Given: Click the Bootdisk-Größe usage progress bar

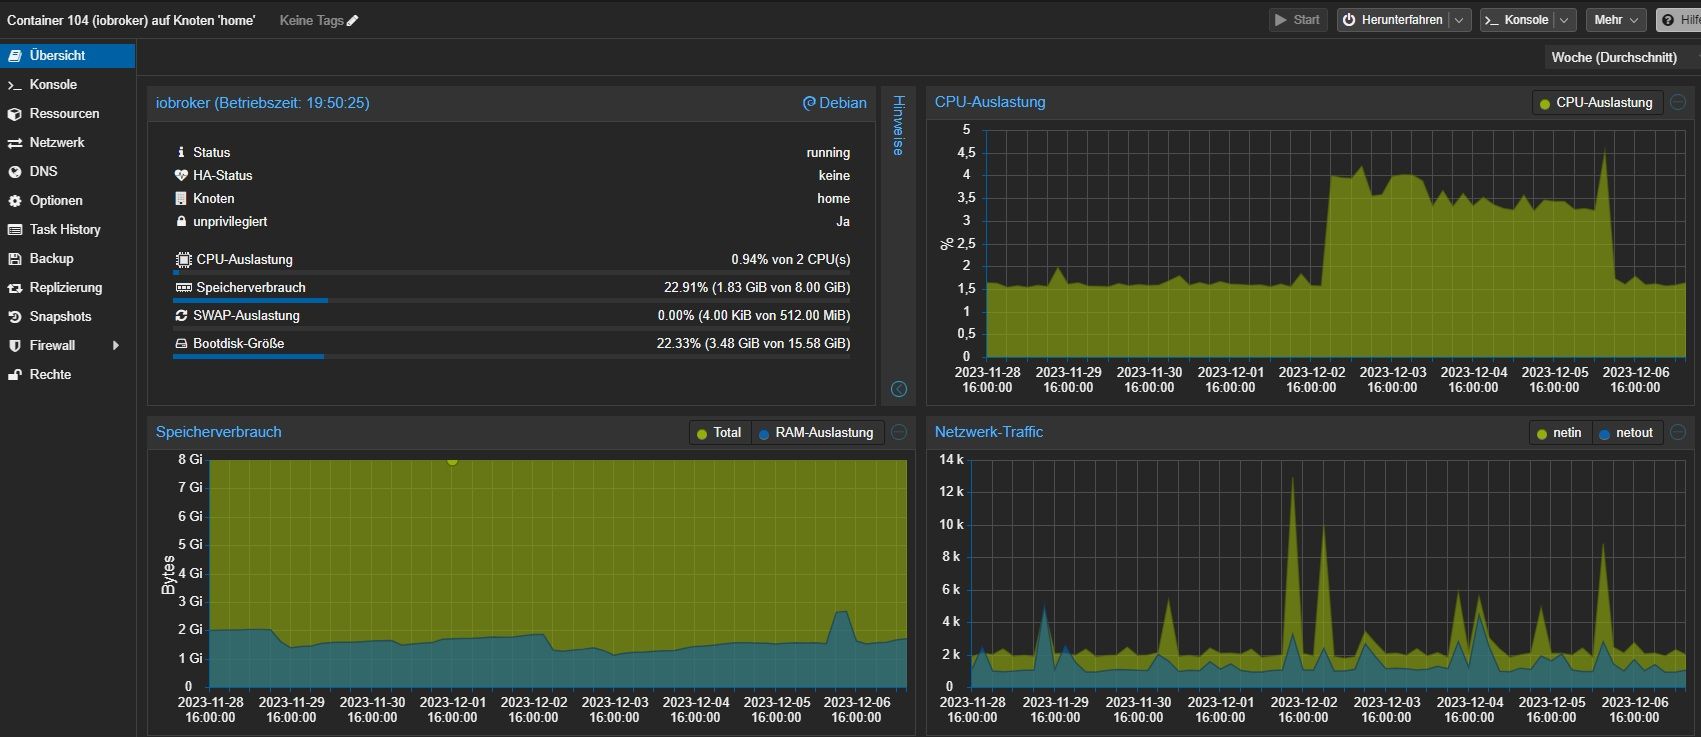Looking at the screenshot, I should click(x=511, y=356).
